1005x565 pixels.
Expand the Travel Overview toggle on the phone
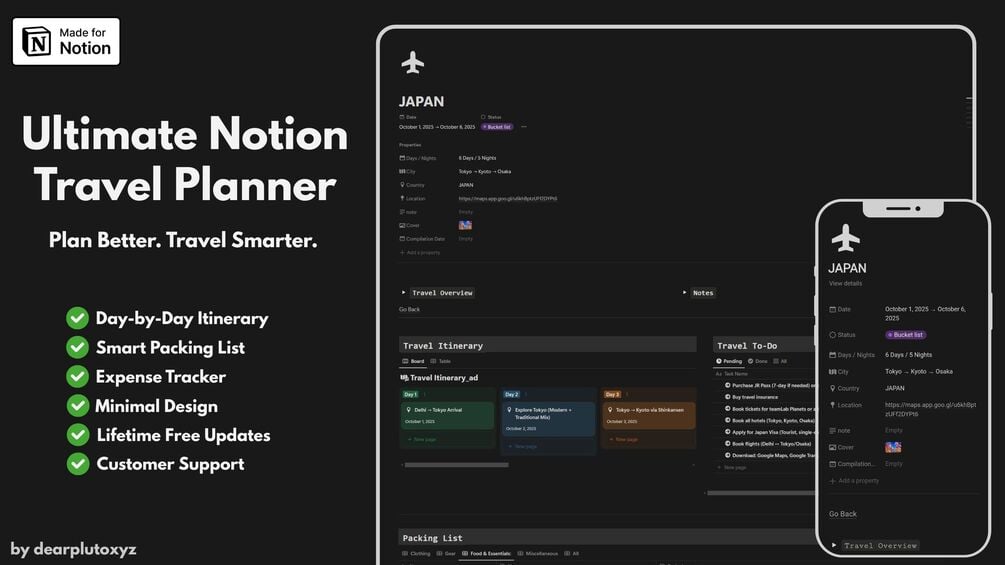[x=834, y=545]
